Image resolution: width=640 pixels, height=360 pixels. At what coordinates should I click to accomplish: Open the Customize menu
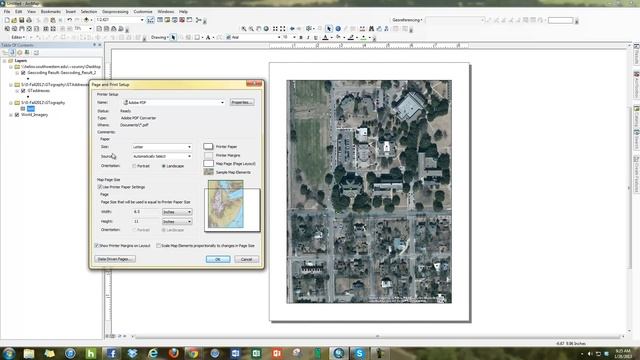(x=143, y=11)
